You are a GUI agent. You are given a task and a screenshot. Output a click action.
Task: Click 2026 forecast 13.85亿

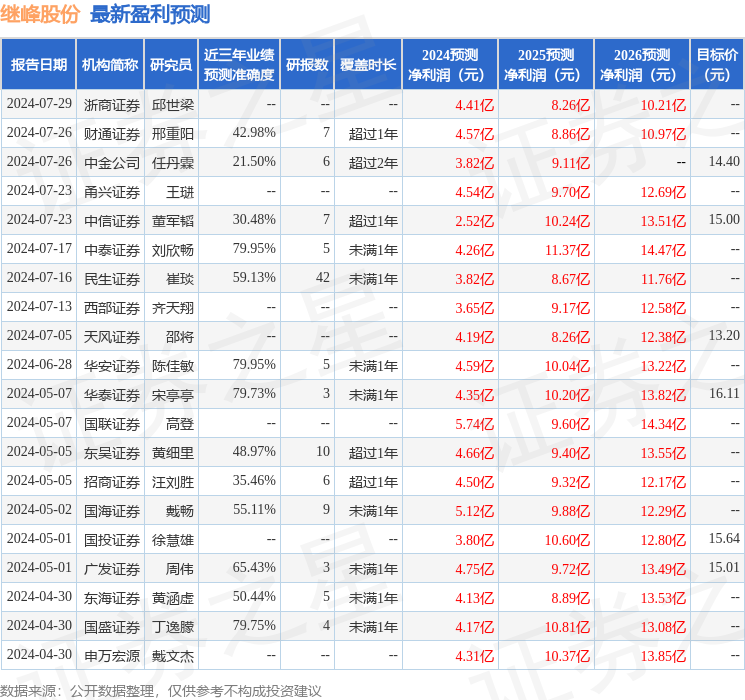coord(663,656)
